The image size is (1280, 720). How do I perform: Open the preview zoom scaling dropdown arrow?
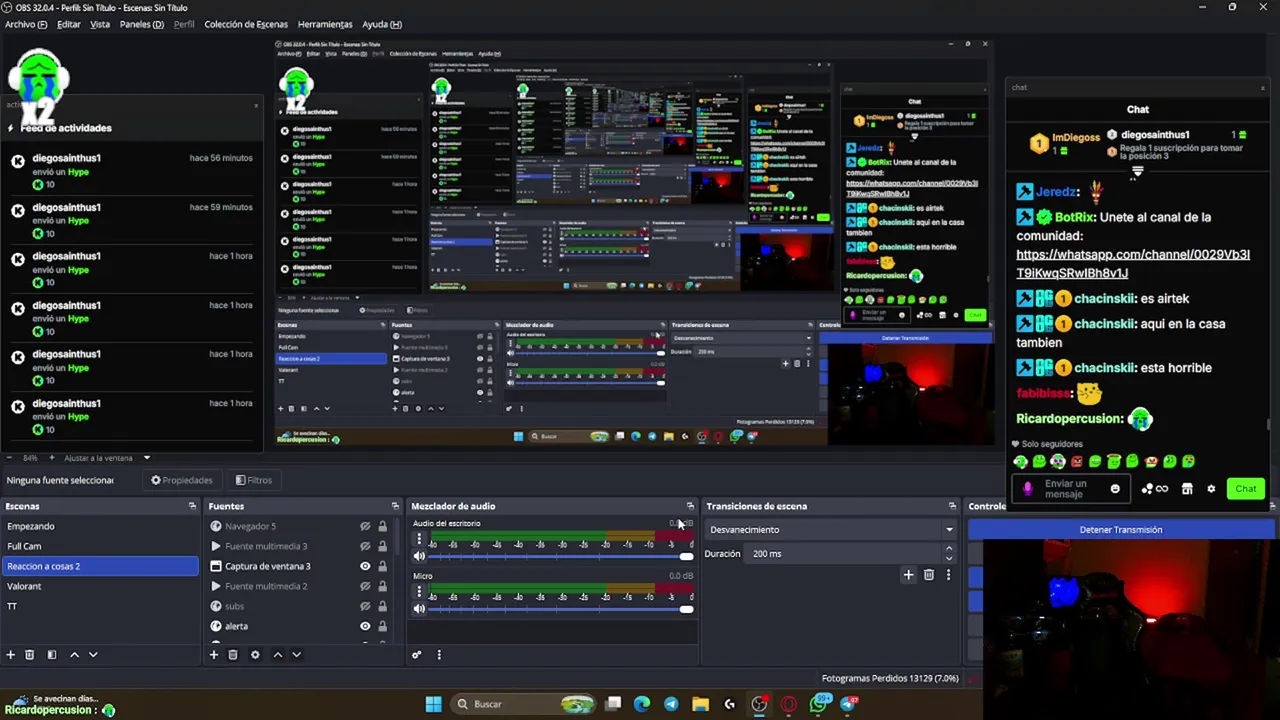pos(147,458)
